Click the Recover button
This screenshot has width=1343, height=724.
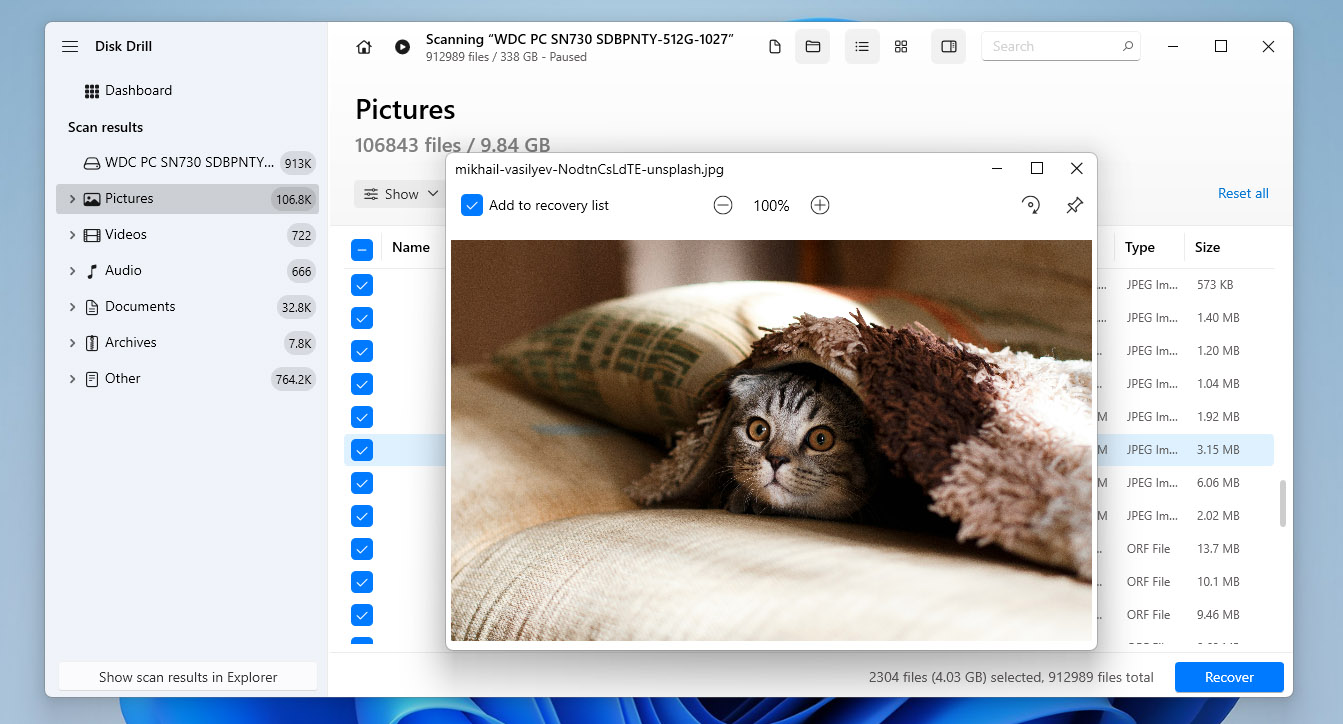tap(1229, 677)
